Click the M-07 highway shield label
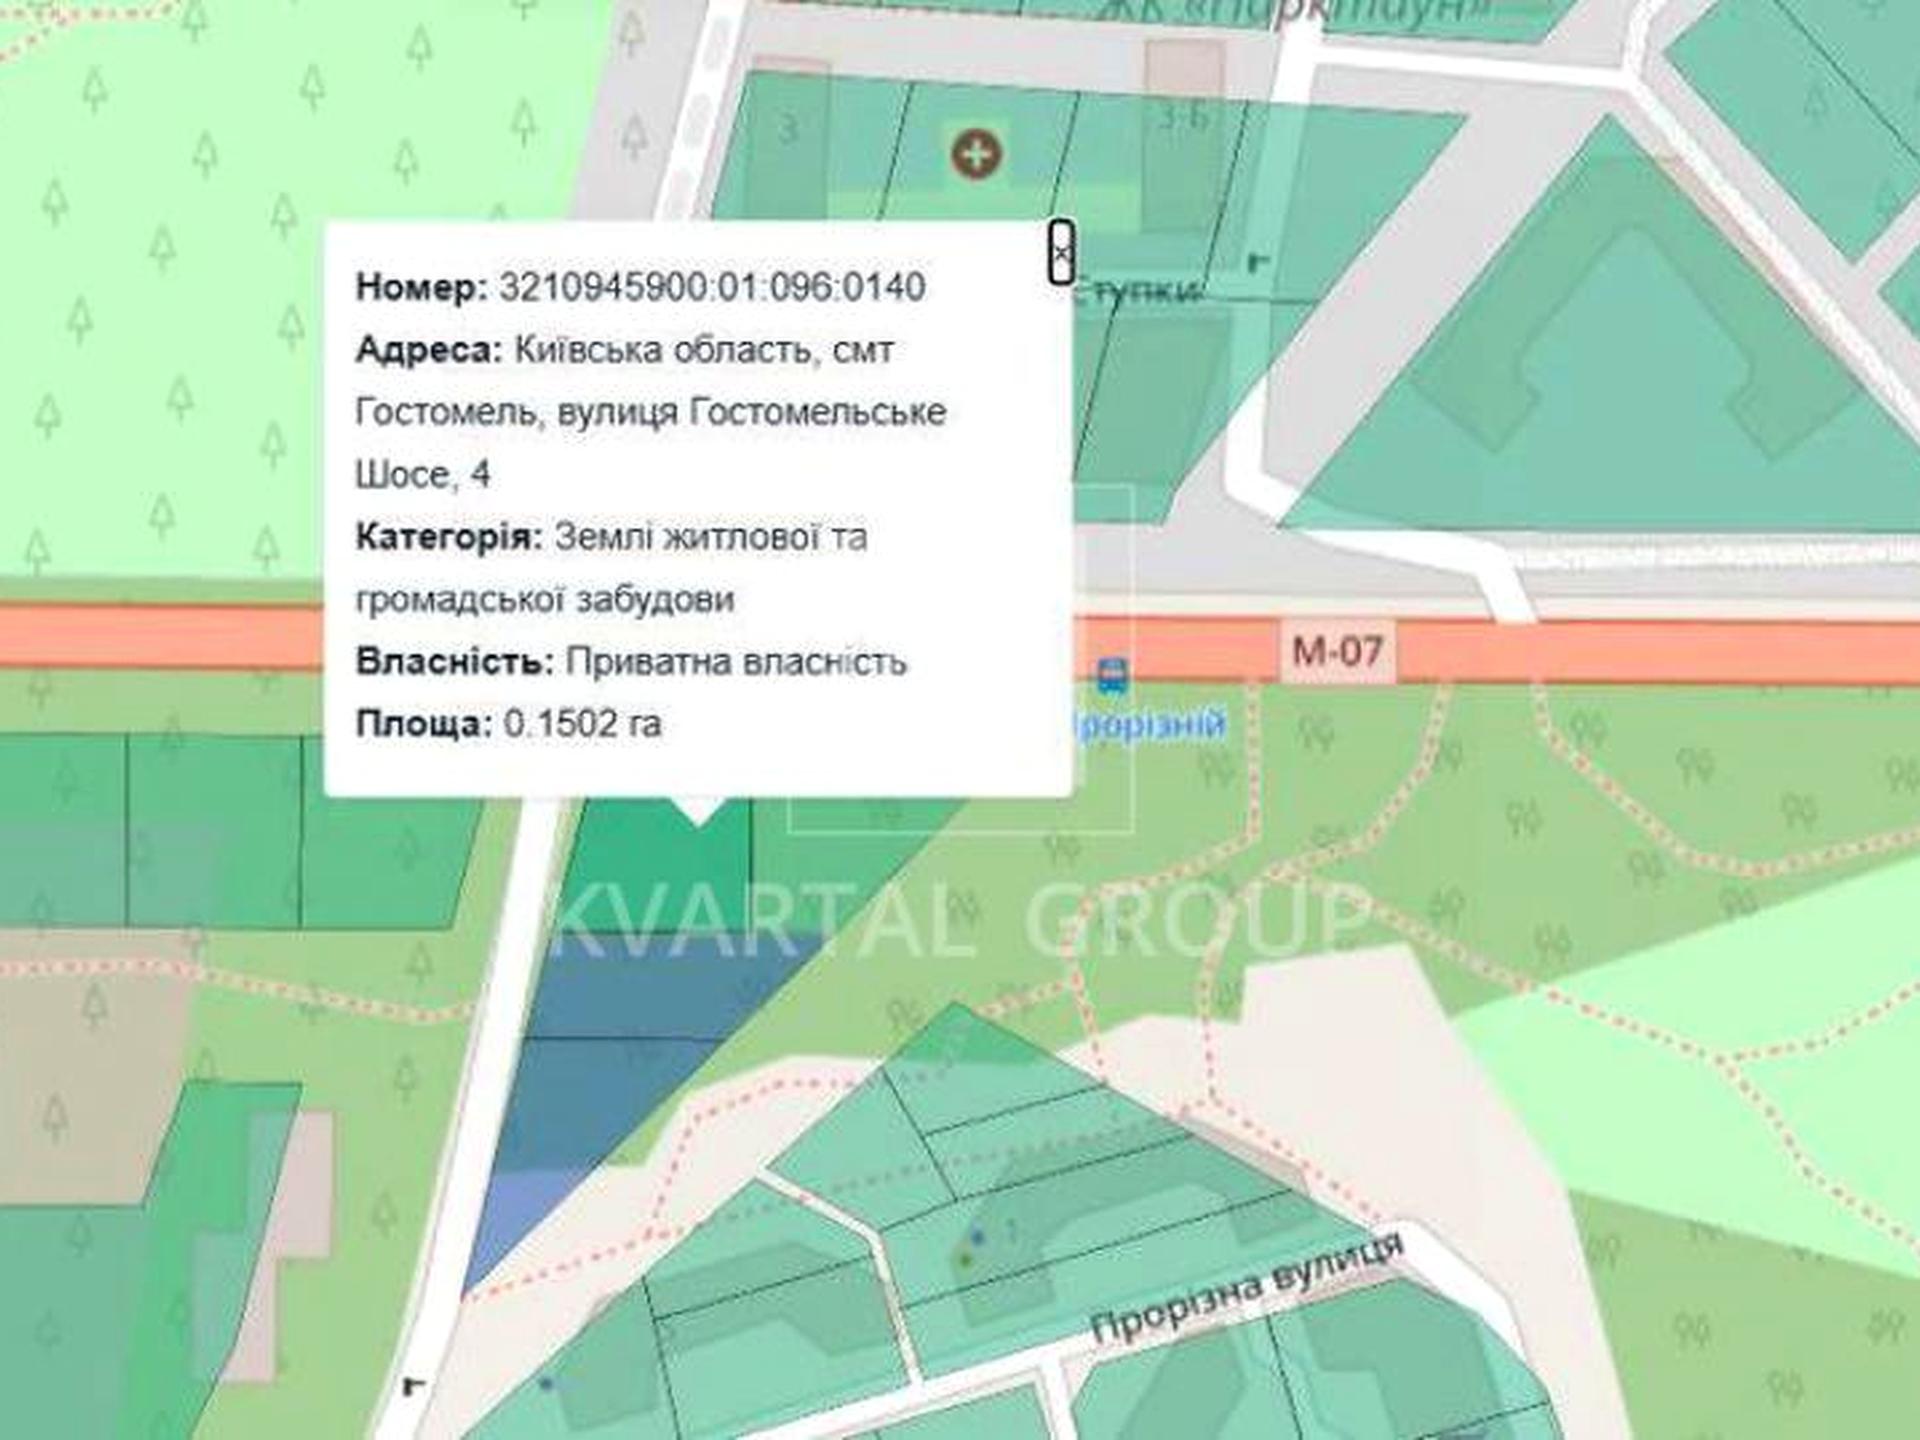 click(1337, 652)
